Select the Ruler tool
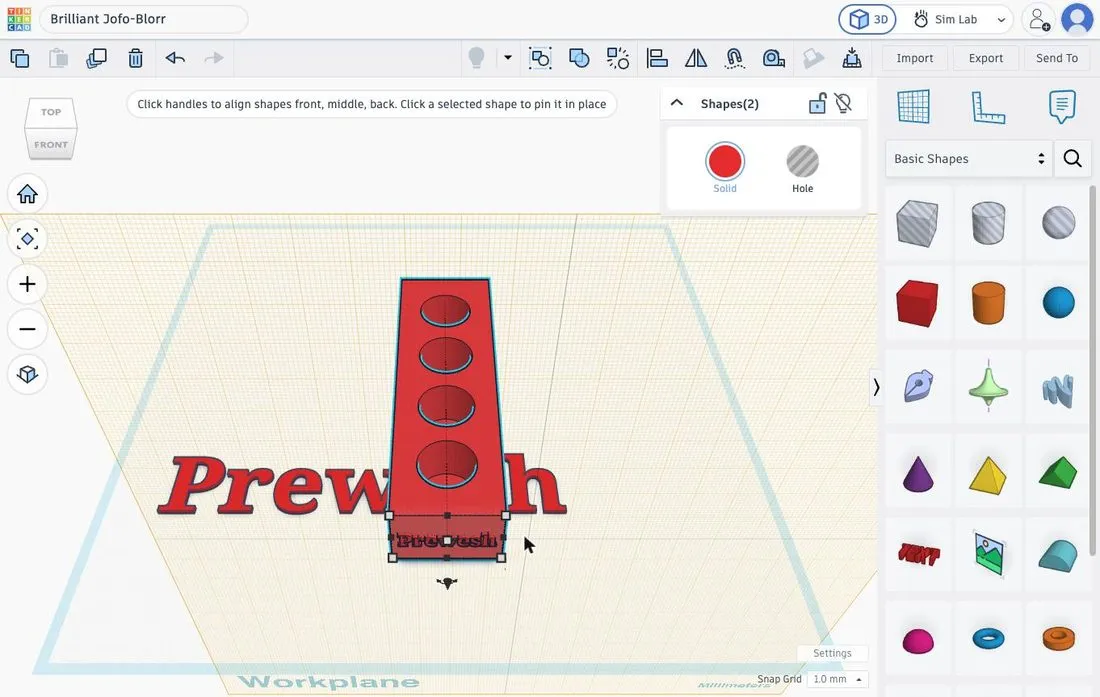1100x697 pixels. 988,107
